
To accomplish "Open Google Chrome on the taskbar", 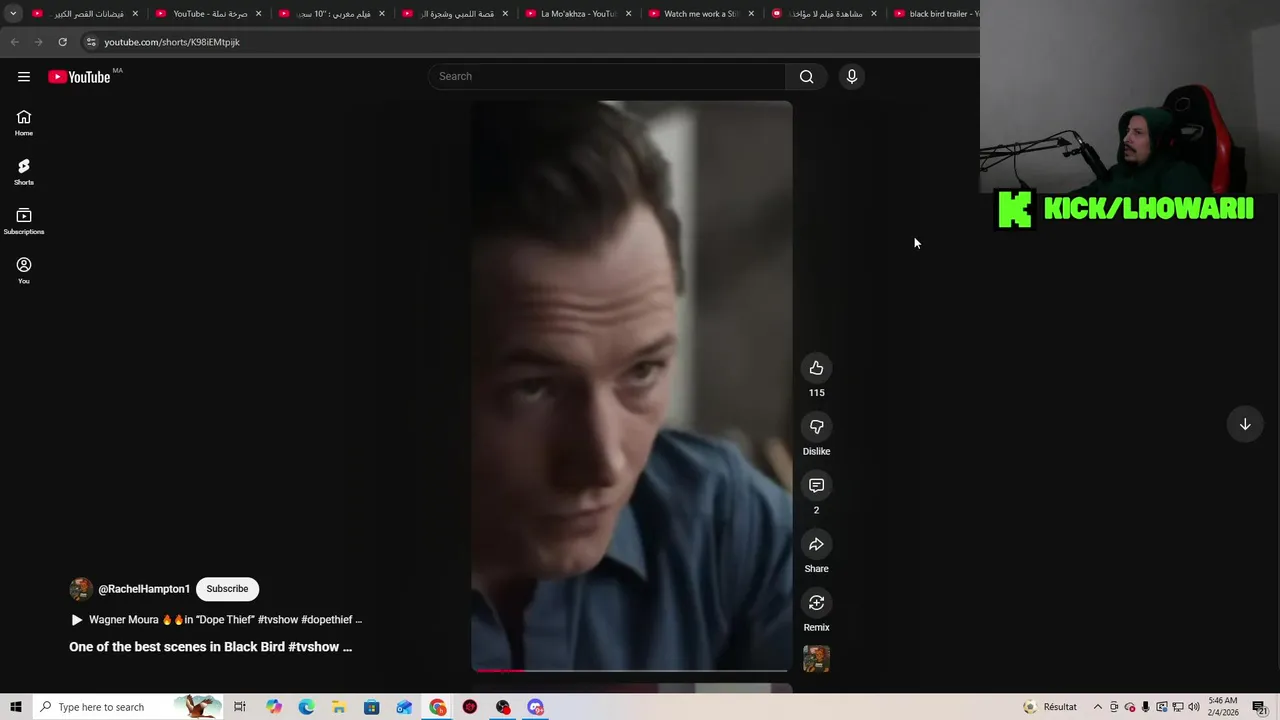I will pyautogui.click(x=438, y=707).
